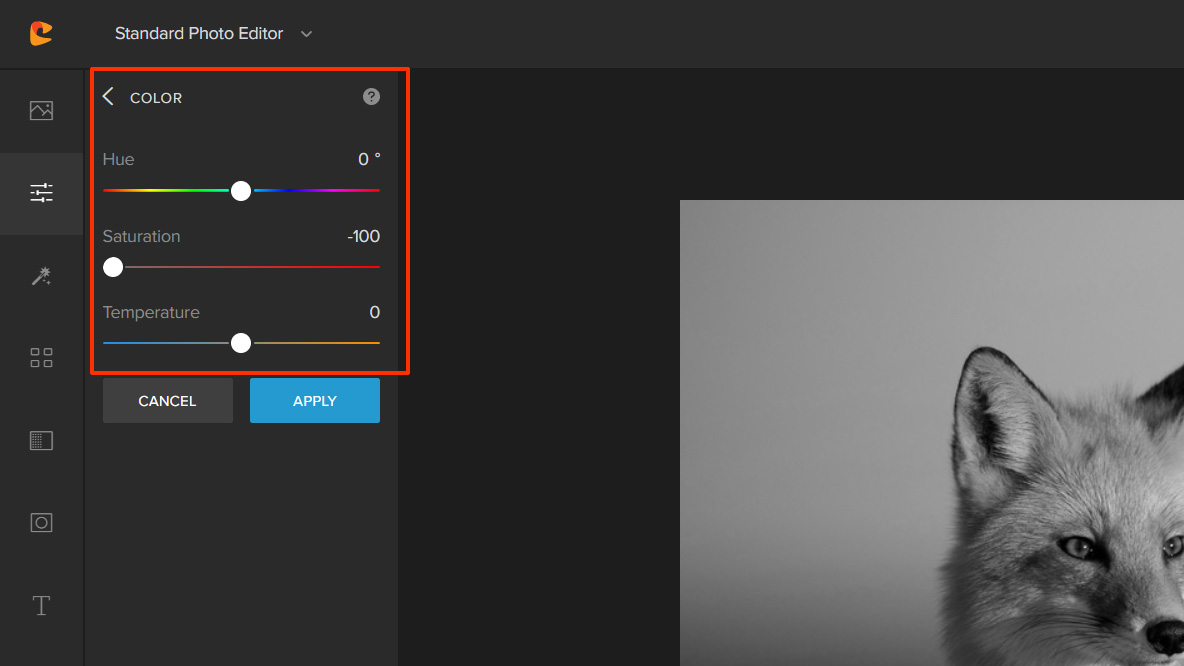Select the dotted texture panel icon
This screenshot has width=1184, height=666.
click(41, 440)
